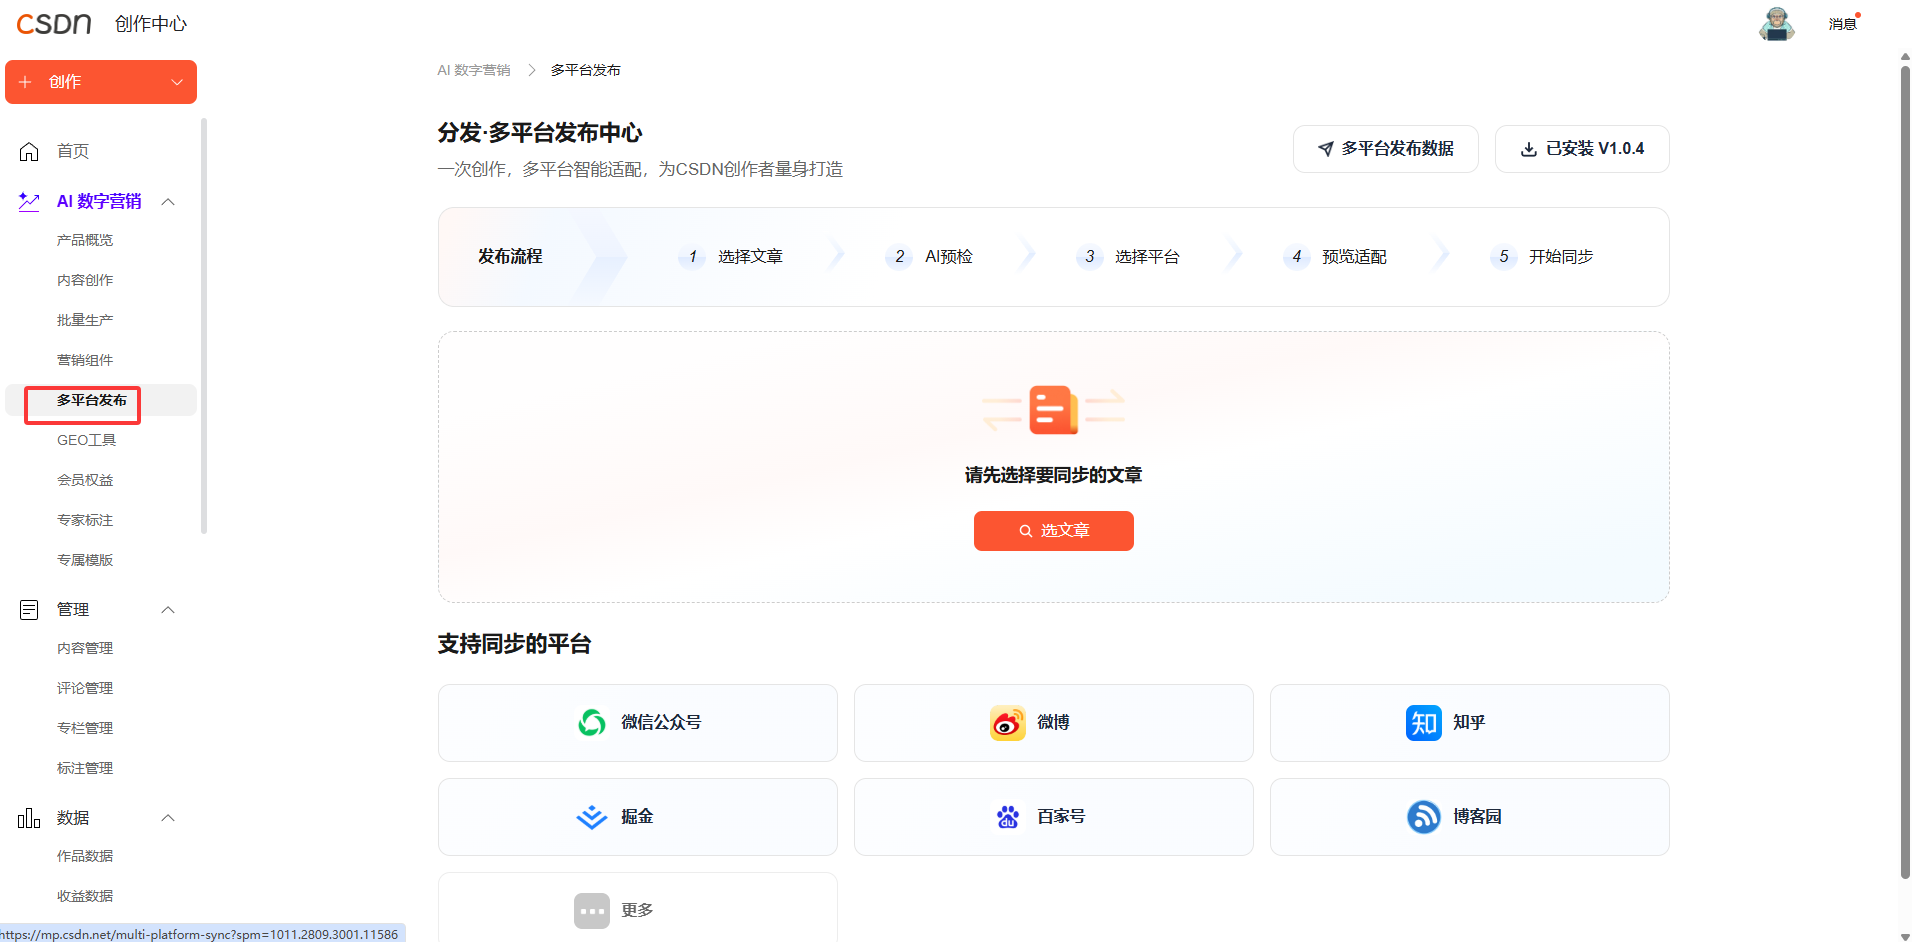Open GEO工具 in sidebar
The width and height of the screenshot is (1912, 942).
[87, 440]
